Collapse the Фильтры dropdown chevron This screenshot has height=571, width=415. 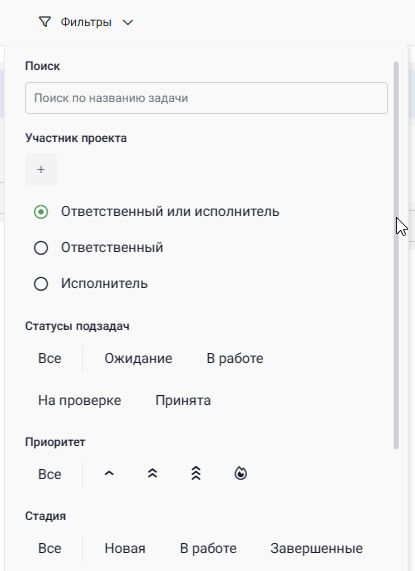pos(128,23)
